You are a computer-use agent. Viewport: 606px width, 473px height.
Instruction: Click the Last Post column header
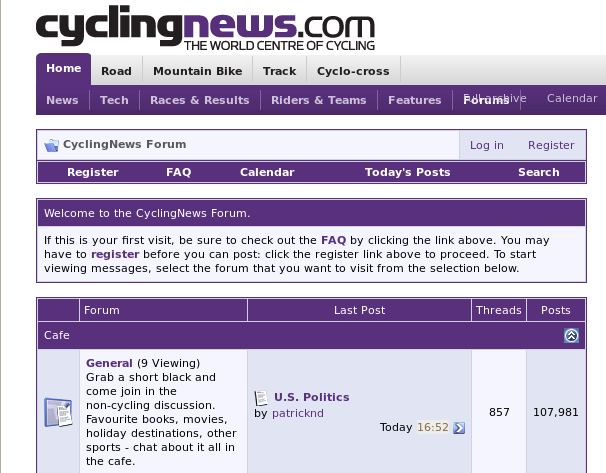pos(359,310)
